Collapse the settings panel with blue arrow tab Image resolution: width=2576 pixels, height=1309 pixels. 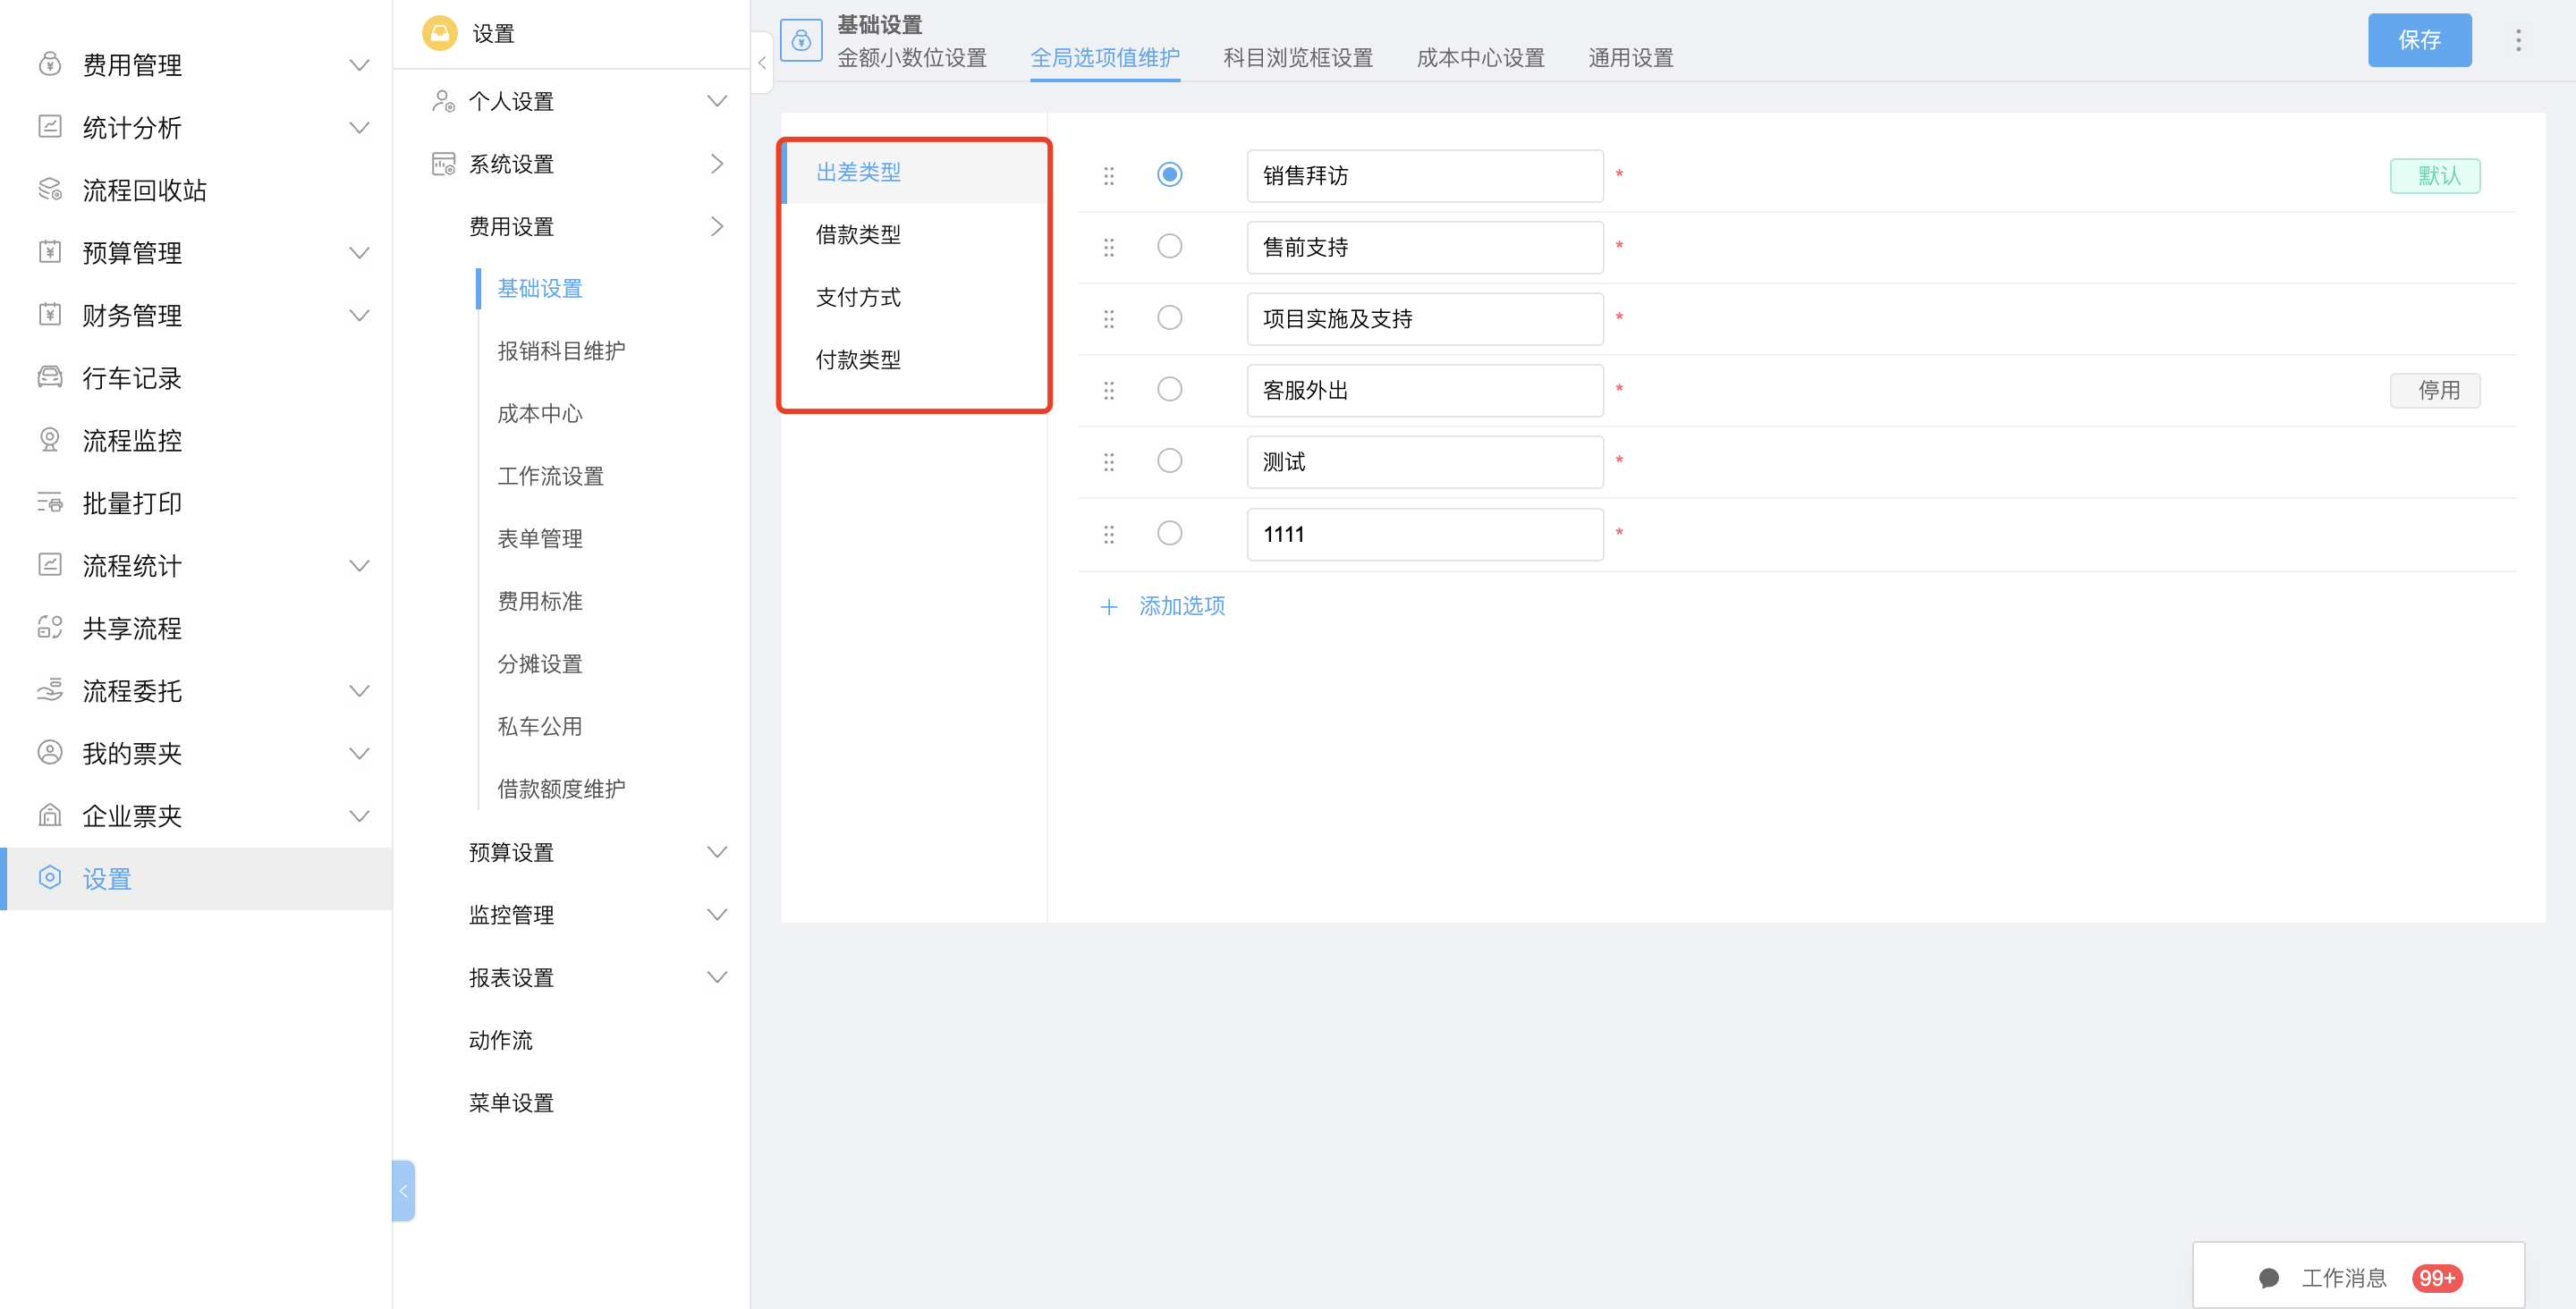point(403,1191)
